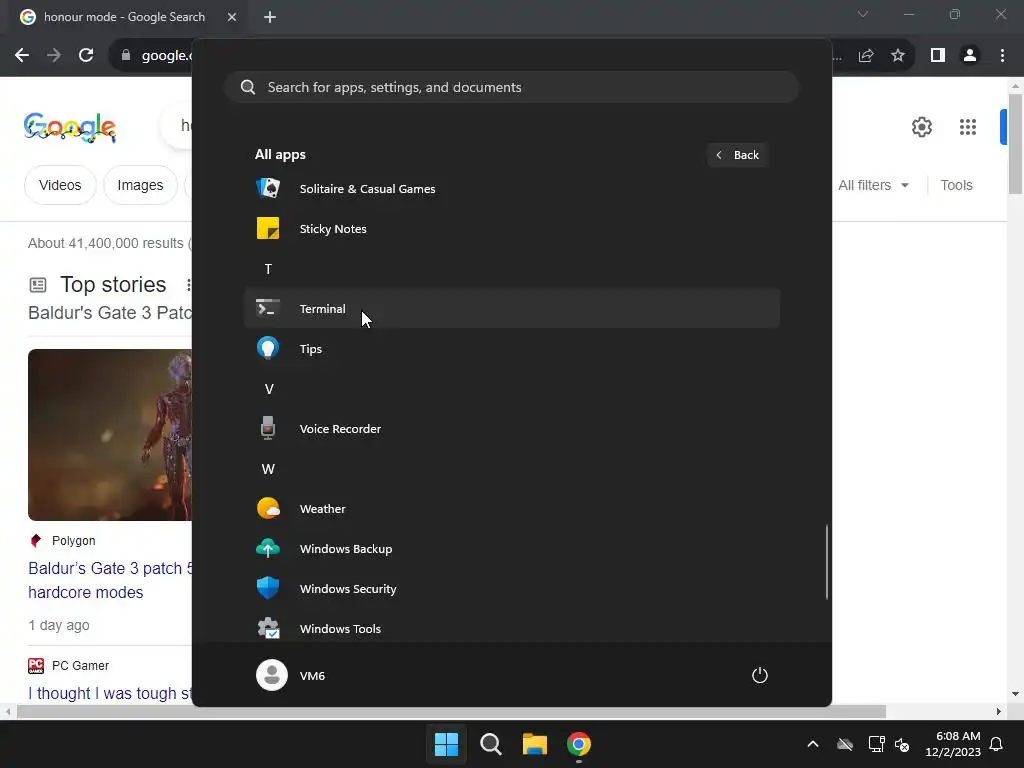The image size is (1024, 768).
Task: Click the OneDrive cloud tray icon
Action: click(845, 744)
